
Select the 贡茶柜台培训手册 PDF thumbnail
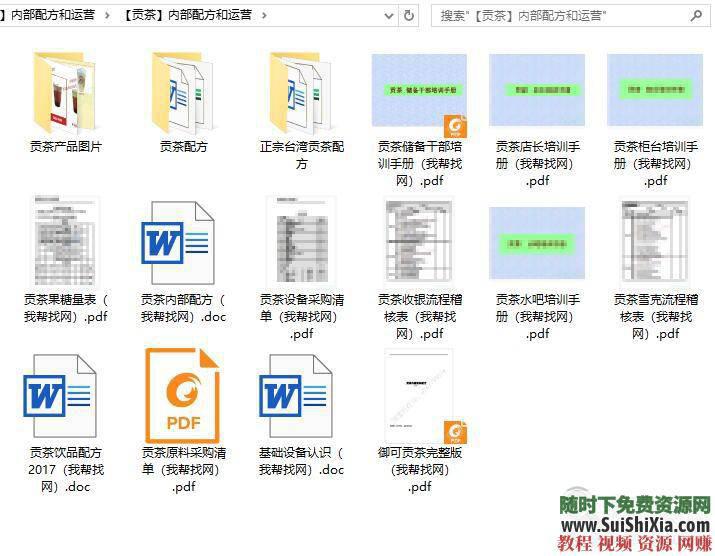(x=655, y=90)
